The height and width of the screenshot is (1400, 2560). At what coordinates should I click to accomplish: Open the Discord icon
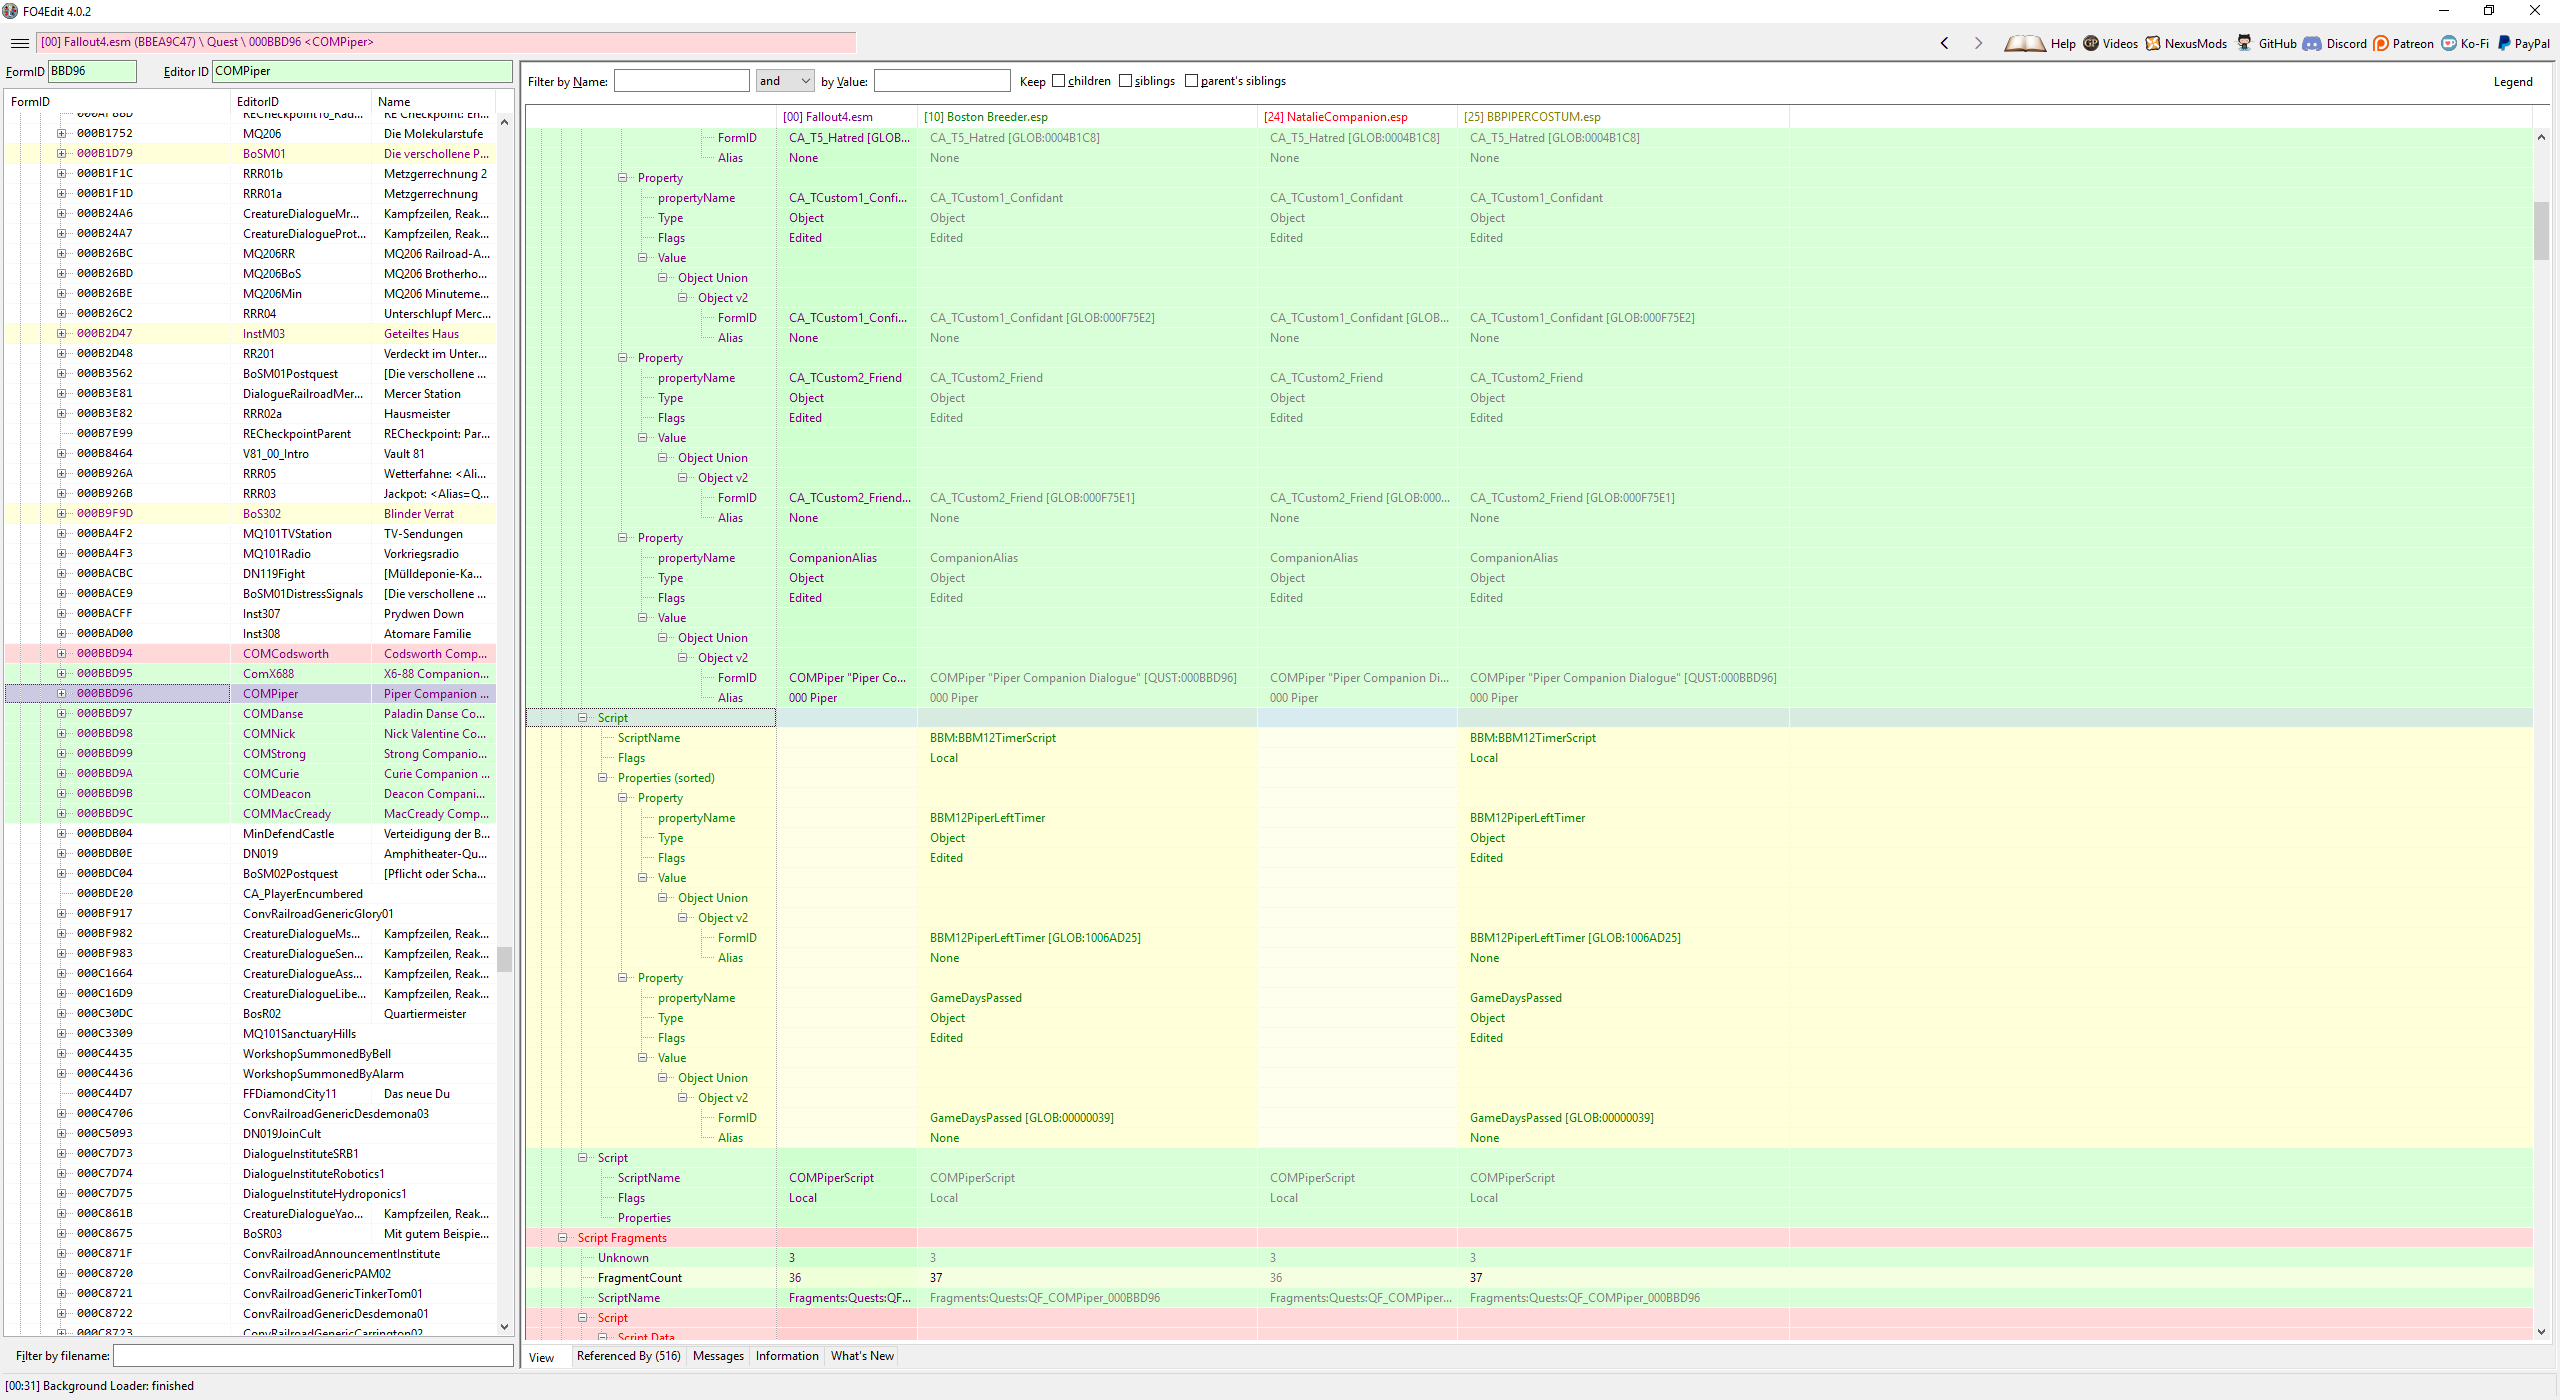2312,43
